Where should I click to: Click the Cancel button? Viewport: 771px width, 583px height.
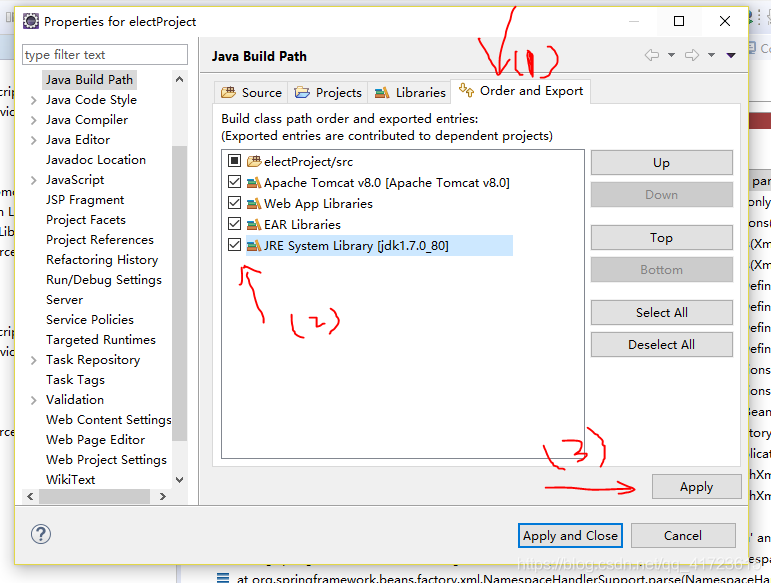[683, 535]
